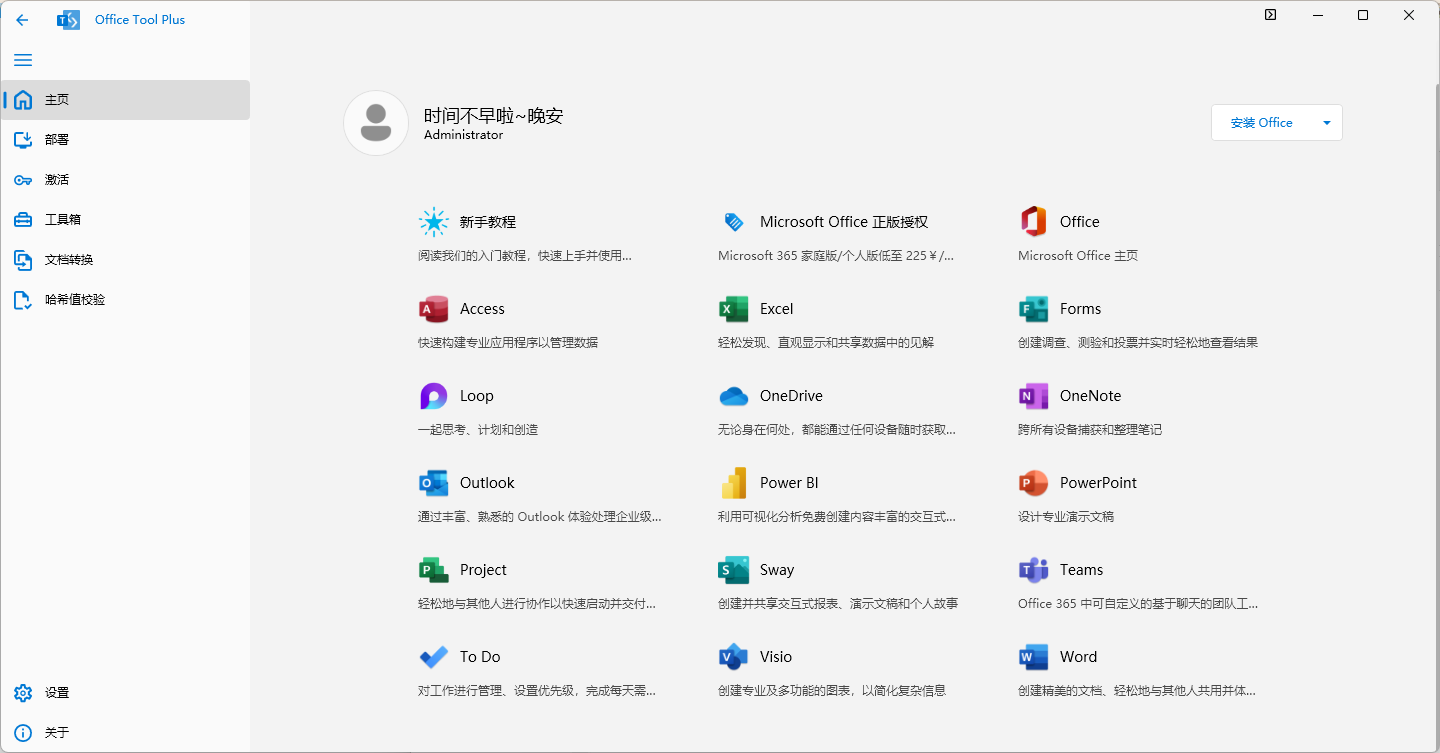This screenshot has height=753, width=1440.
Task: Click description 轻松发现、直观显示和共享数据中的见解
Action: (826, 343)
